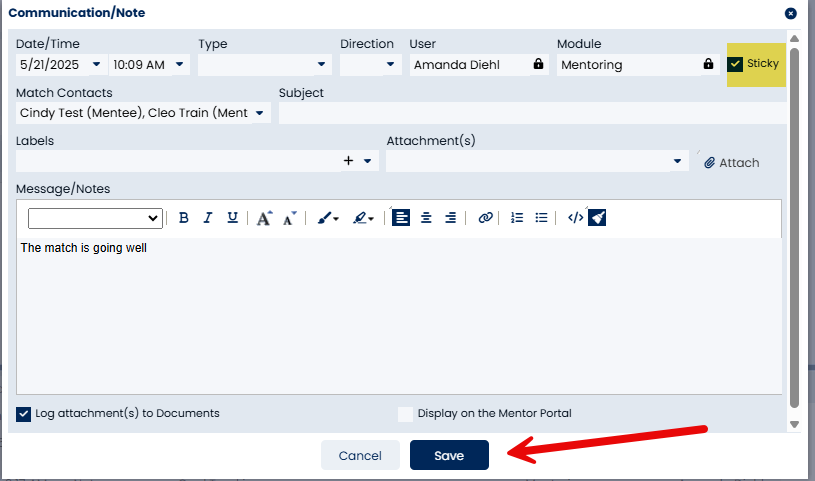The height and width of the screenshot is (481, 815).
Task: Open the text font color picker
Action: [328, 218]
